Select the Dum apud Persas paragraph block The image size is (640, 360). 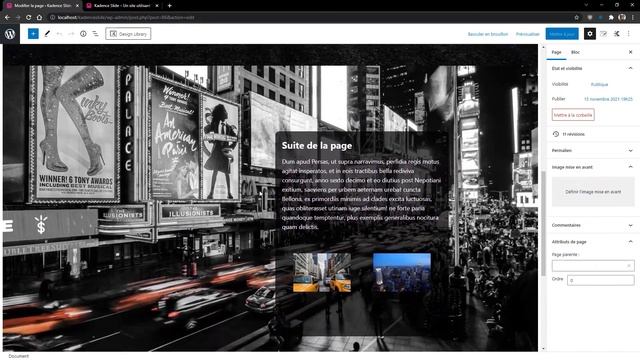[x=361, y=194]
